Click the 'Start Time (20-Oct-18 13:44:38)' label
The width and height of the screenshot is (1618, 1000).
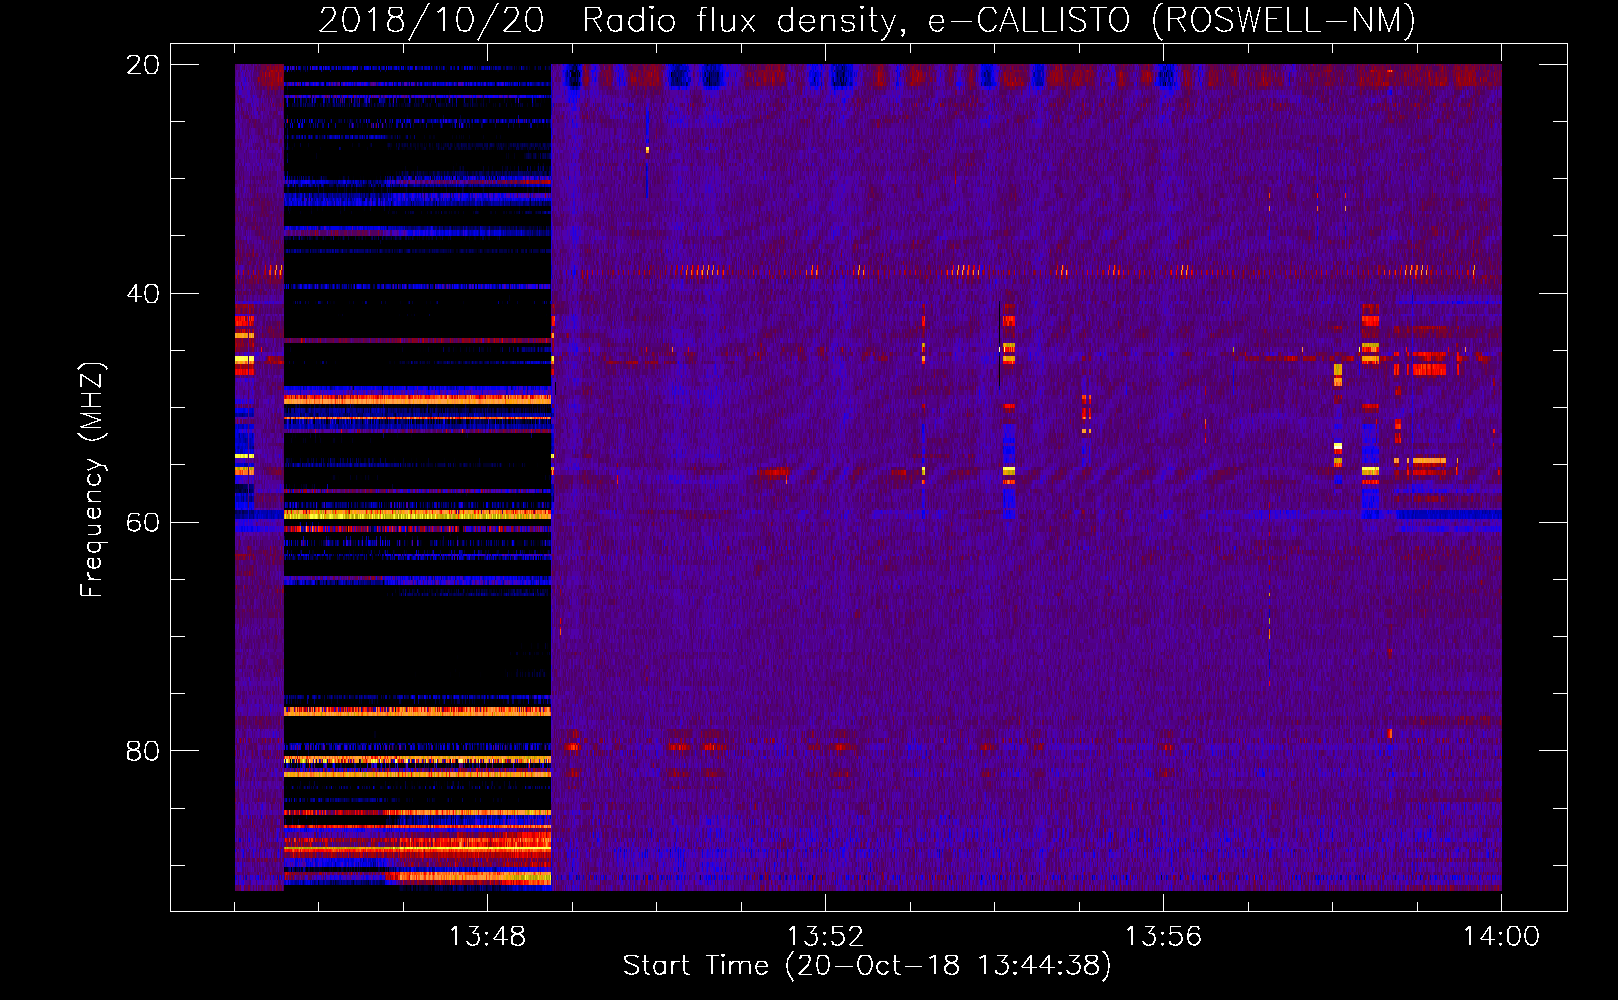point(867,966)
